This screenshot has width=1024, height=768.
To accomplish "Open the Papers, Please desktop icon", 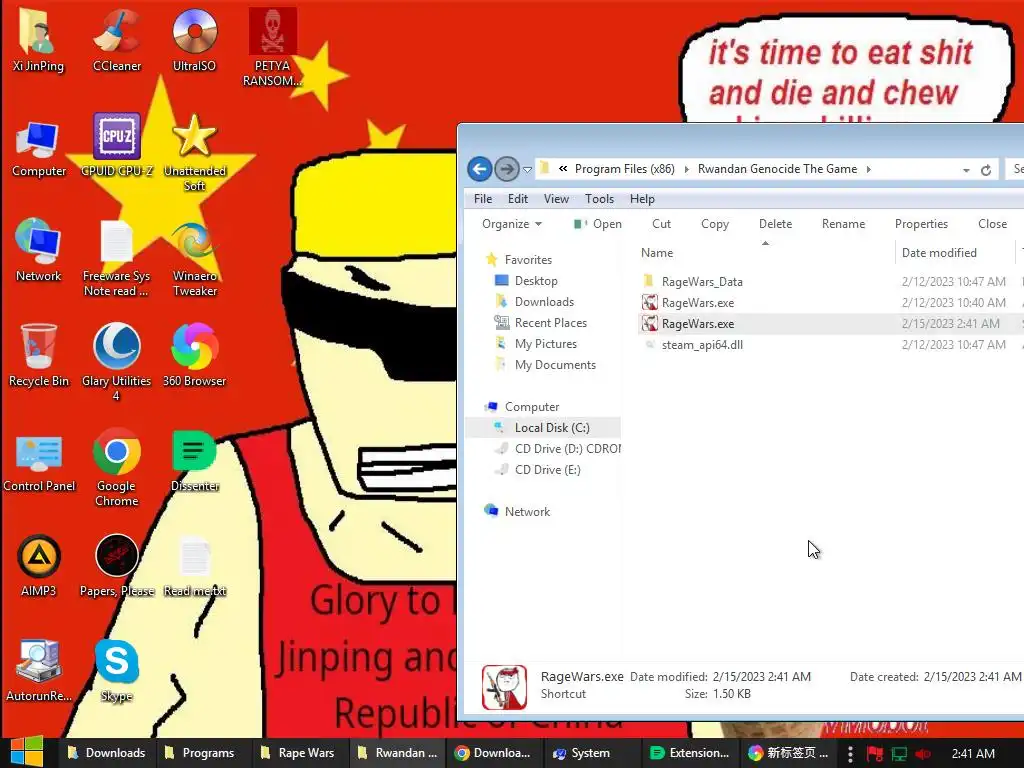I will click(117, 566).
